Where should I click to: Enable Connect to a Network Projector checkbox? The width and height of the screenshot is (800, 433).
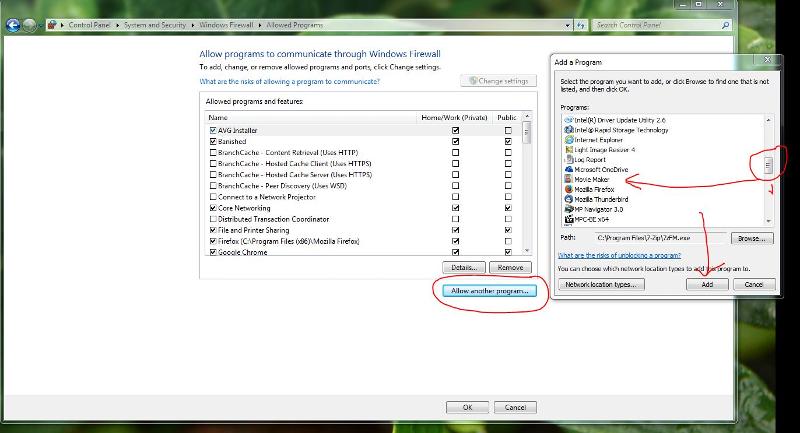point(213,197)
